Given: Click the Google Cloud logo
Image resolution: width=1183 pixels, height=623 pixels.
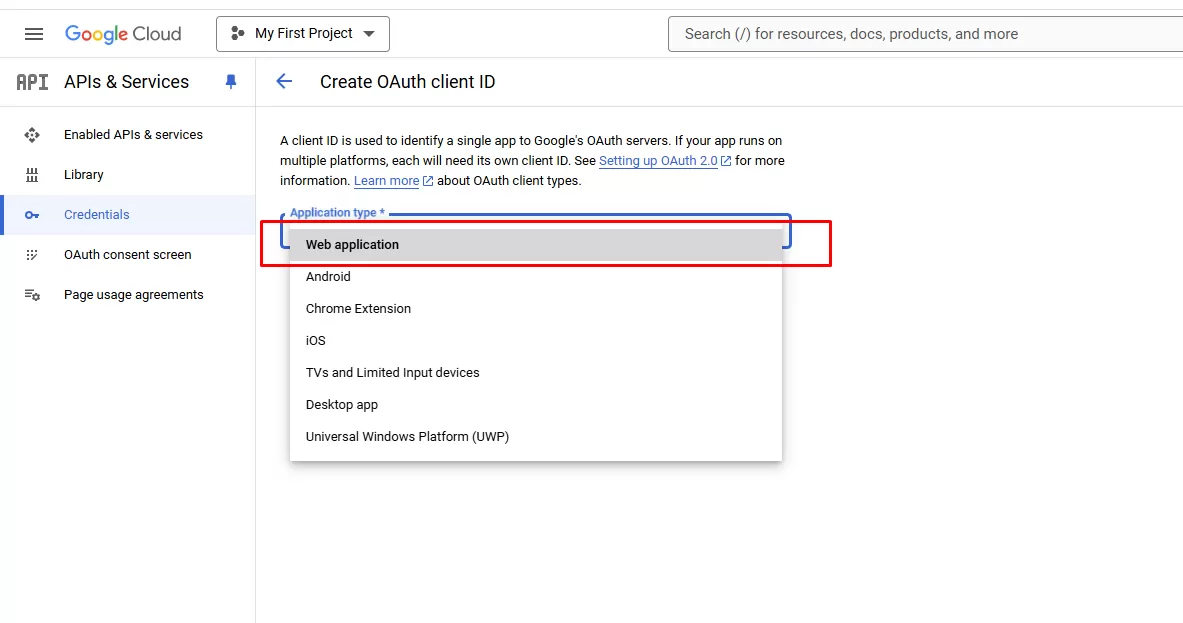Looking at the screenshot, I should [x=123, y=34].
